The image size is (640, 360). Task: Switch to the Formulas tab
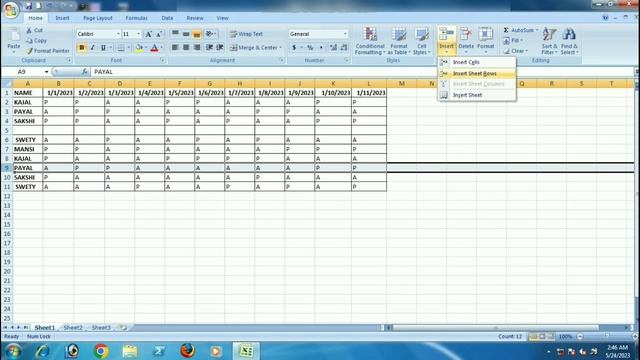[x=136, y=18]
